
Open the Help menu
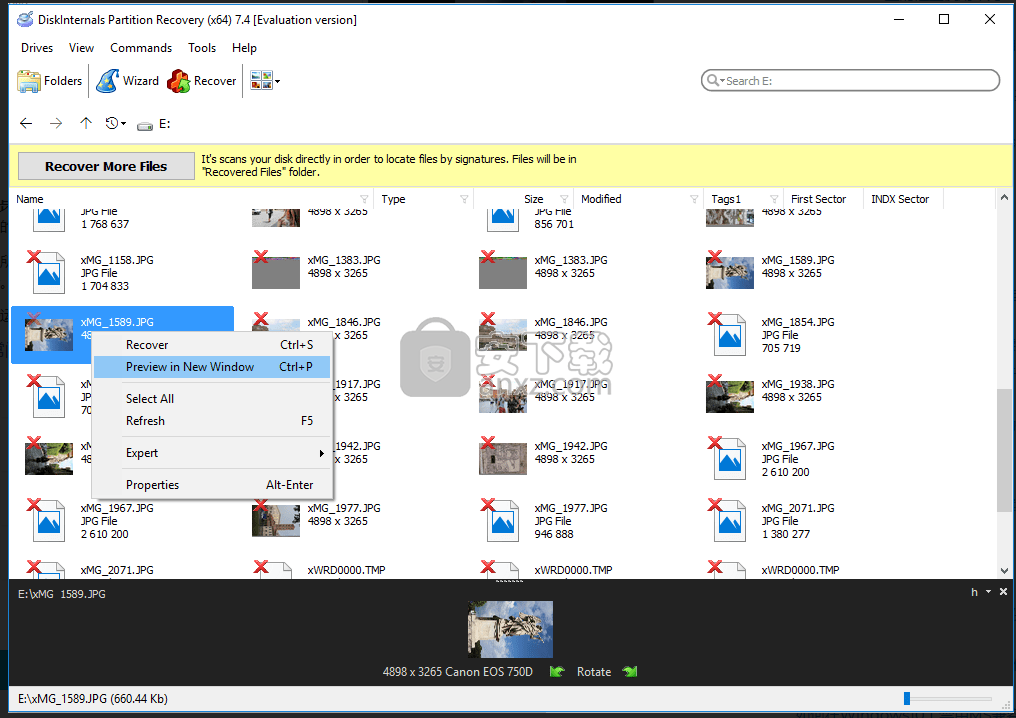244,48
